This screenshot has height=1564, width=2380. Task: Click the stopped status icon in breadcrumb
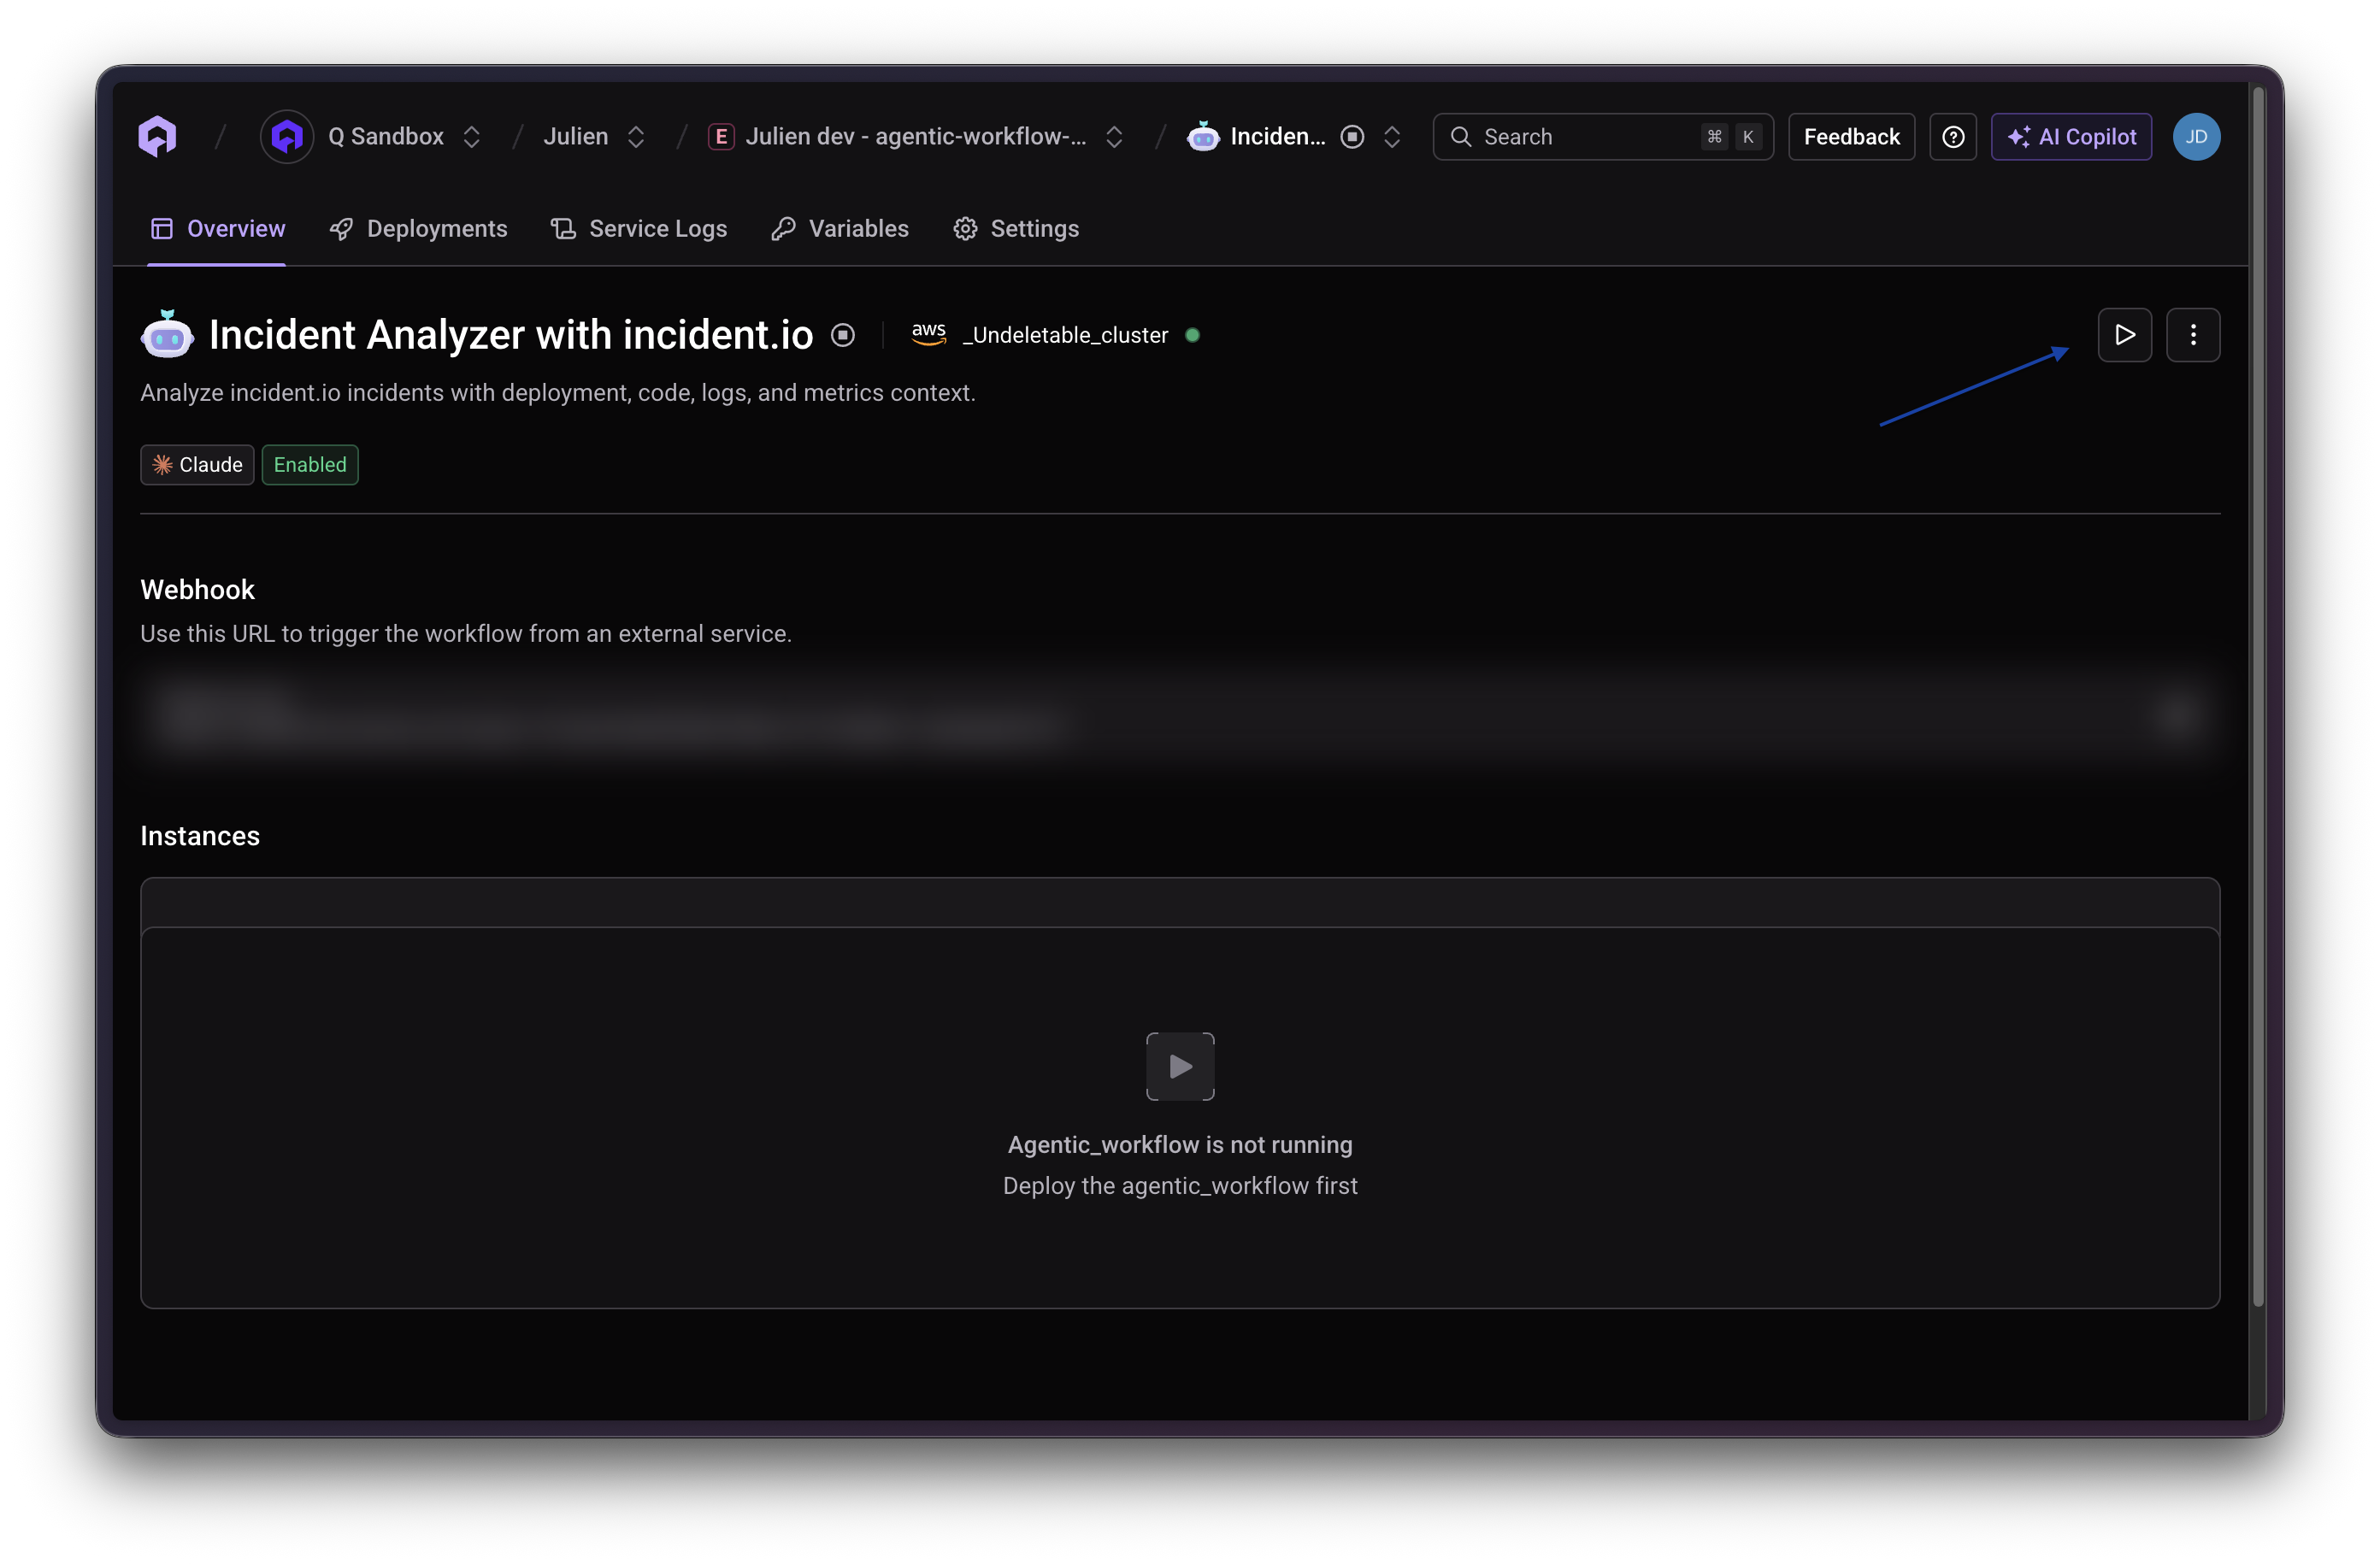[x=1352, y=137]
